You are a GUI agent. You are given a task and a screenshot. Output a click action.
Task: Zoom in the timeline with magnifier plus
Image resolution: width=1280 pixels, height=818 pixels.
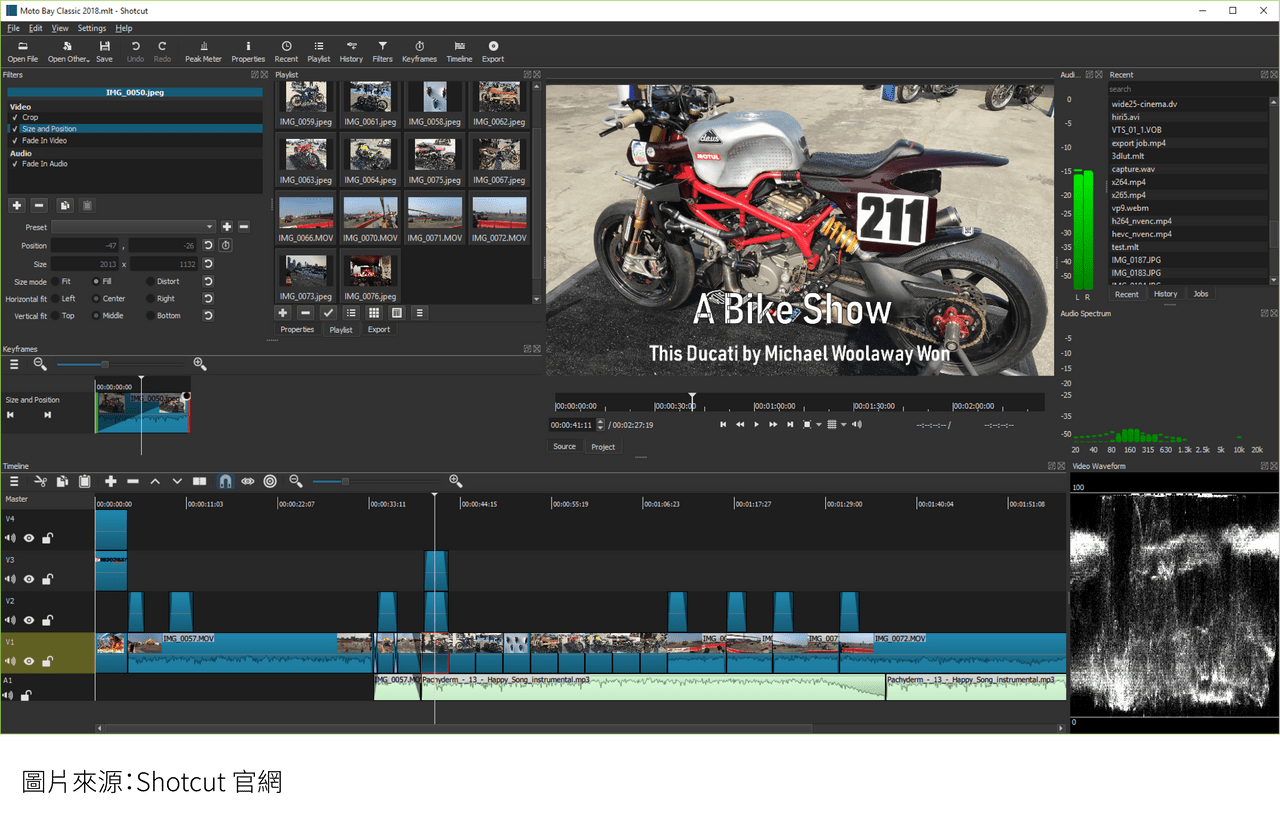[x=456, y=481]
